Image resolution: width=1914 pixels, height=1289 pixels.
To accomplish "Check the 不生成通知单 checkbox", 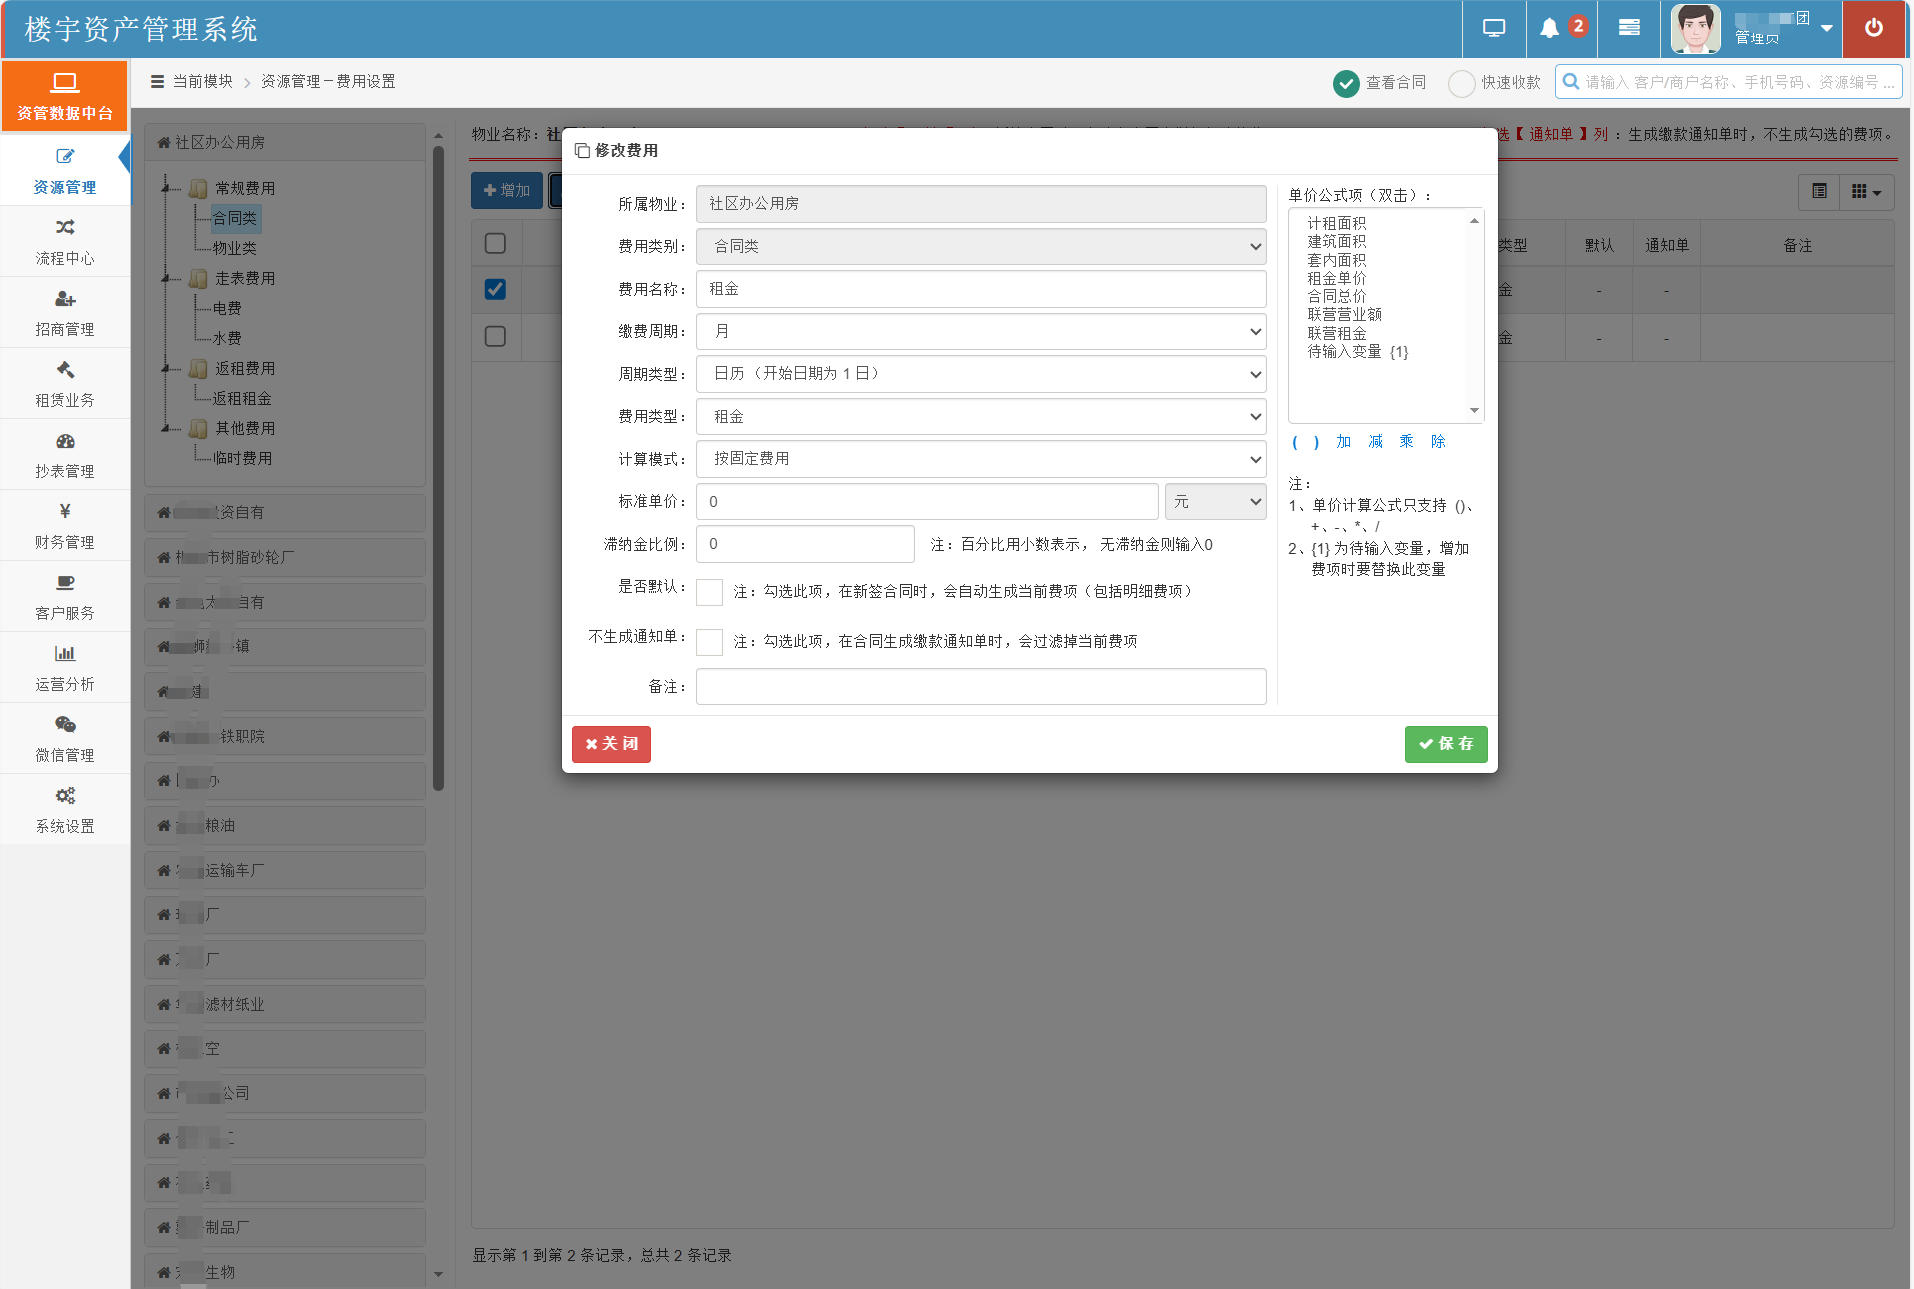I will 709,642.
